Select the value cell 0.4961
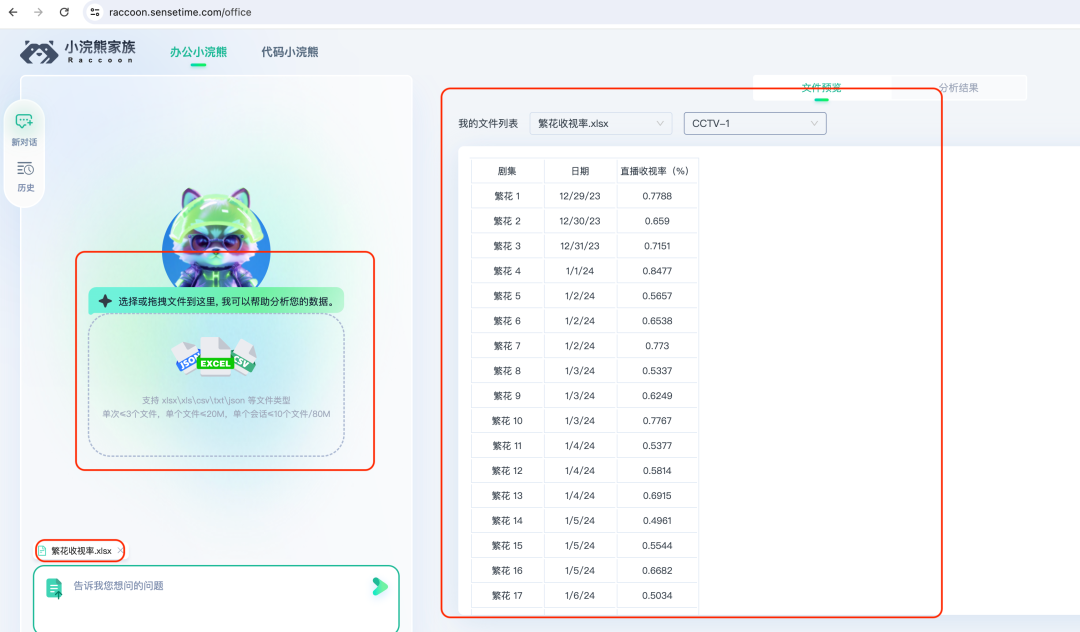The height and width of the screenshot is (632, 1080). pos(657,520)
